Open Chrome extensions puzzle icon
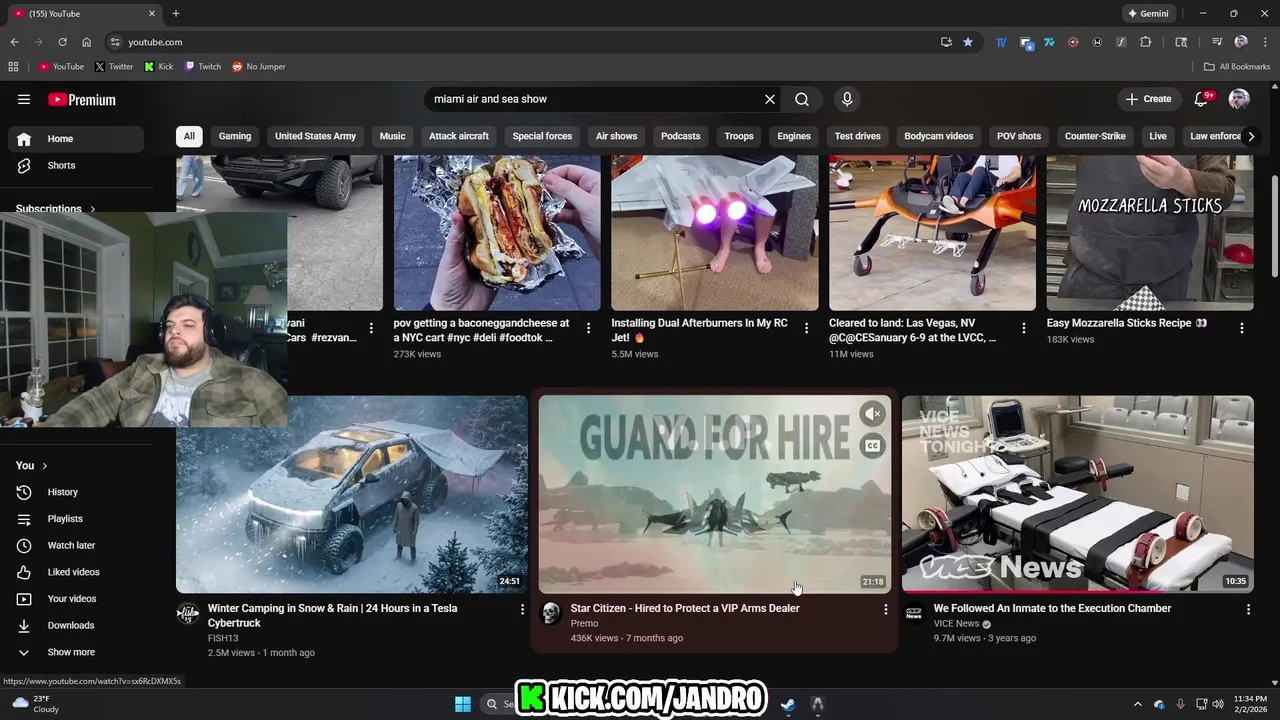The image size is (1280, 720). click(1146, 42)
